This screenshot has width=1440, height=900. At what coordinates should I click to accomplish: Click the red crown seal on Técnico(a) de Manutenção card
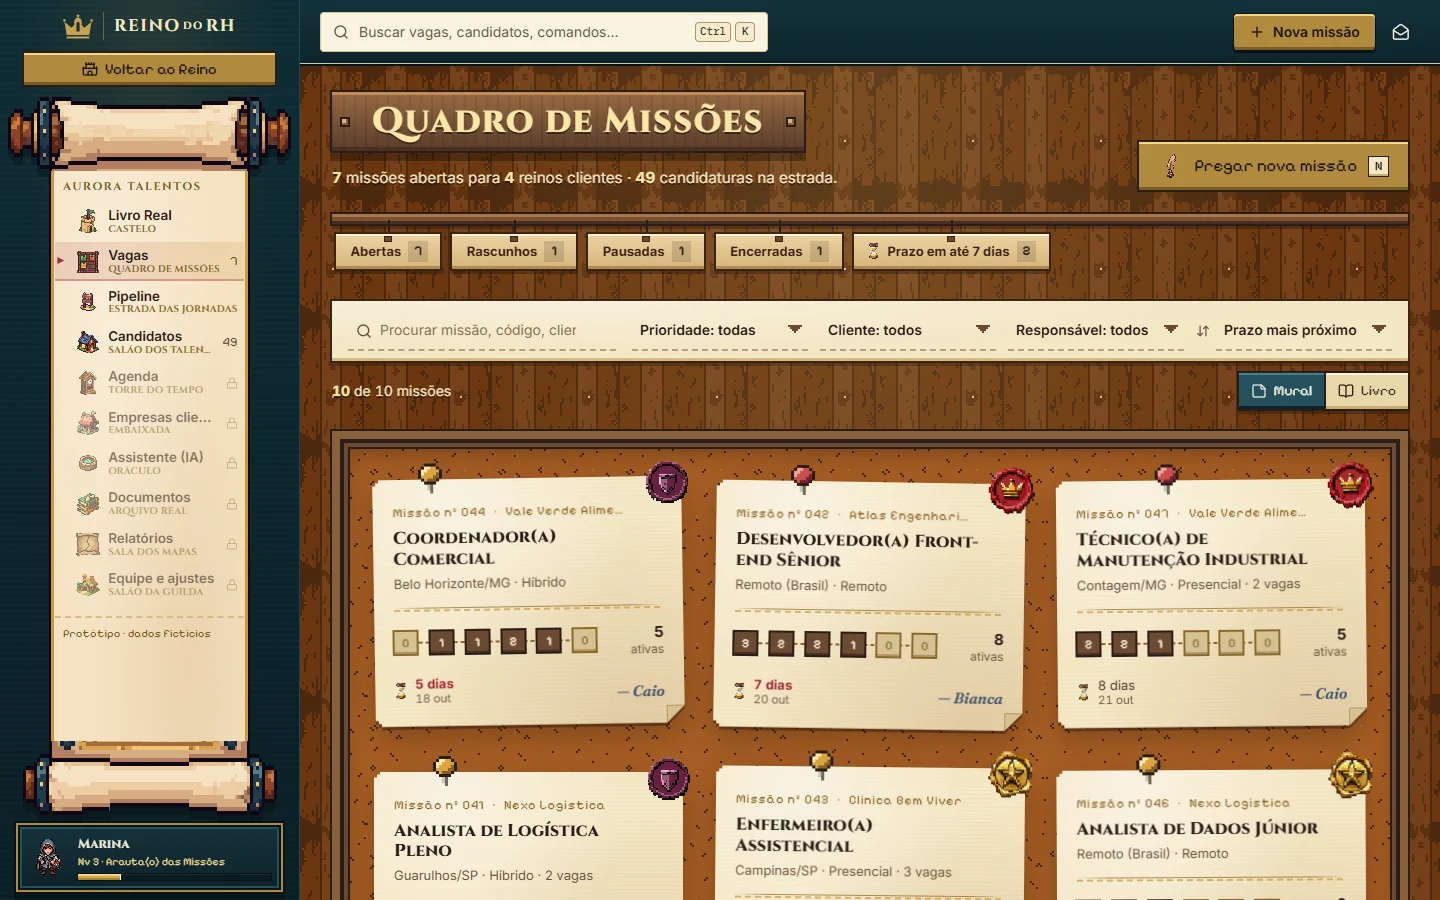1350,485
